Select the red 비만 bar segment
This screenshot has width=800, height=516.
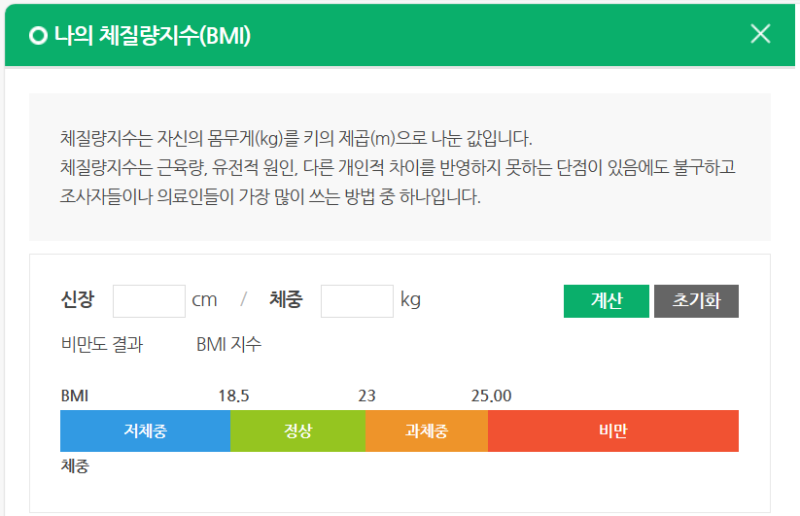613,431
